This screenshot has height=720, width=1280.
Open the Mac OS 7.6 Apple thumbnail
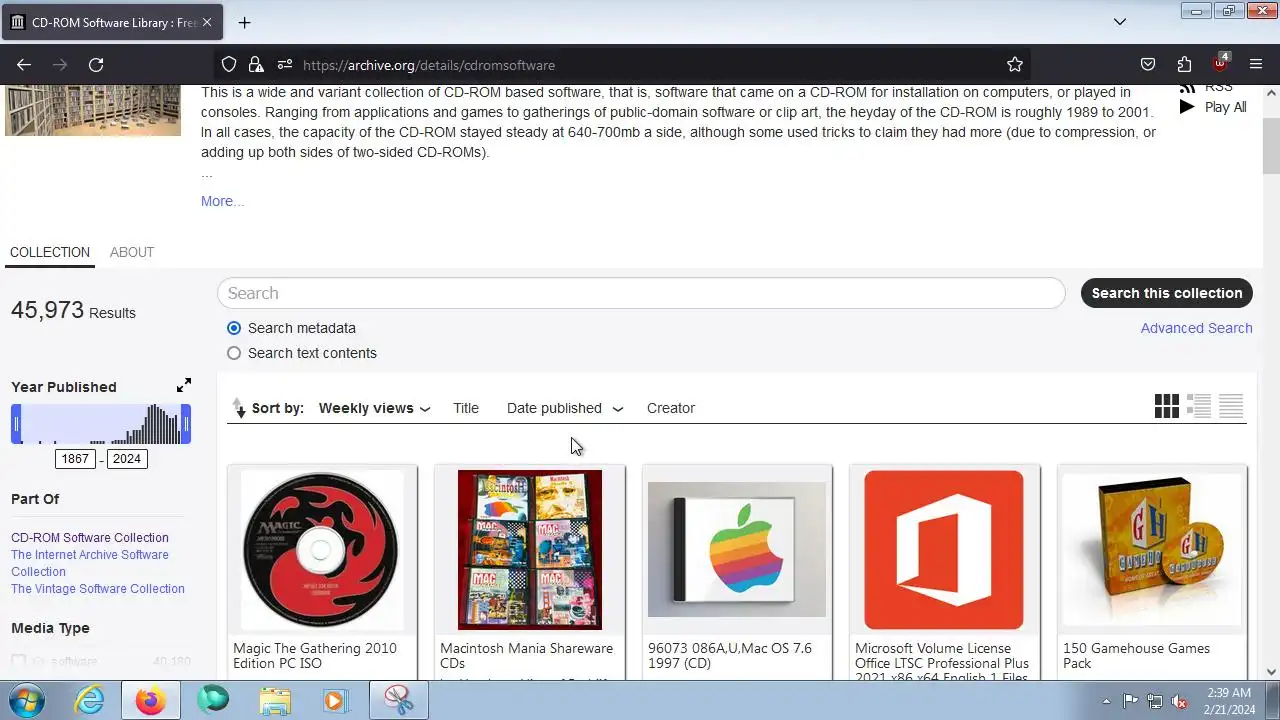[737, 550]
